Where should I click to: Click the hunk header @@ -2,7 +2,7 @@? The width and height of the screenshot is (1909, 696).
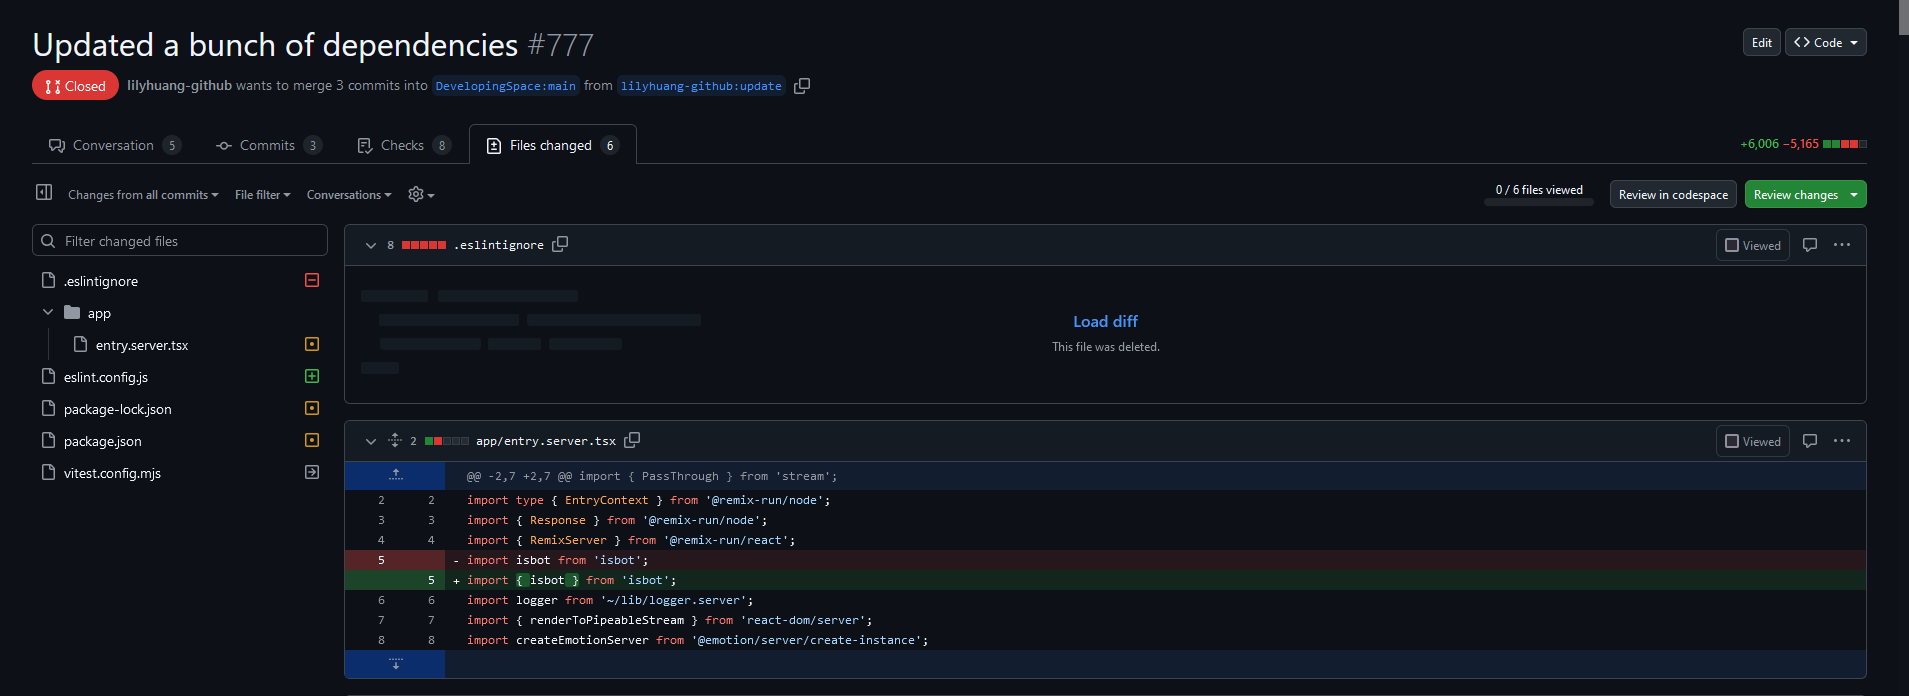(x=651, y=476)
